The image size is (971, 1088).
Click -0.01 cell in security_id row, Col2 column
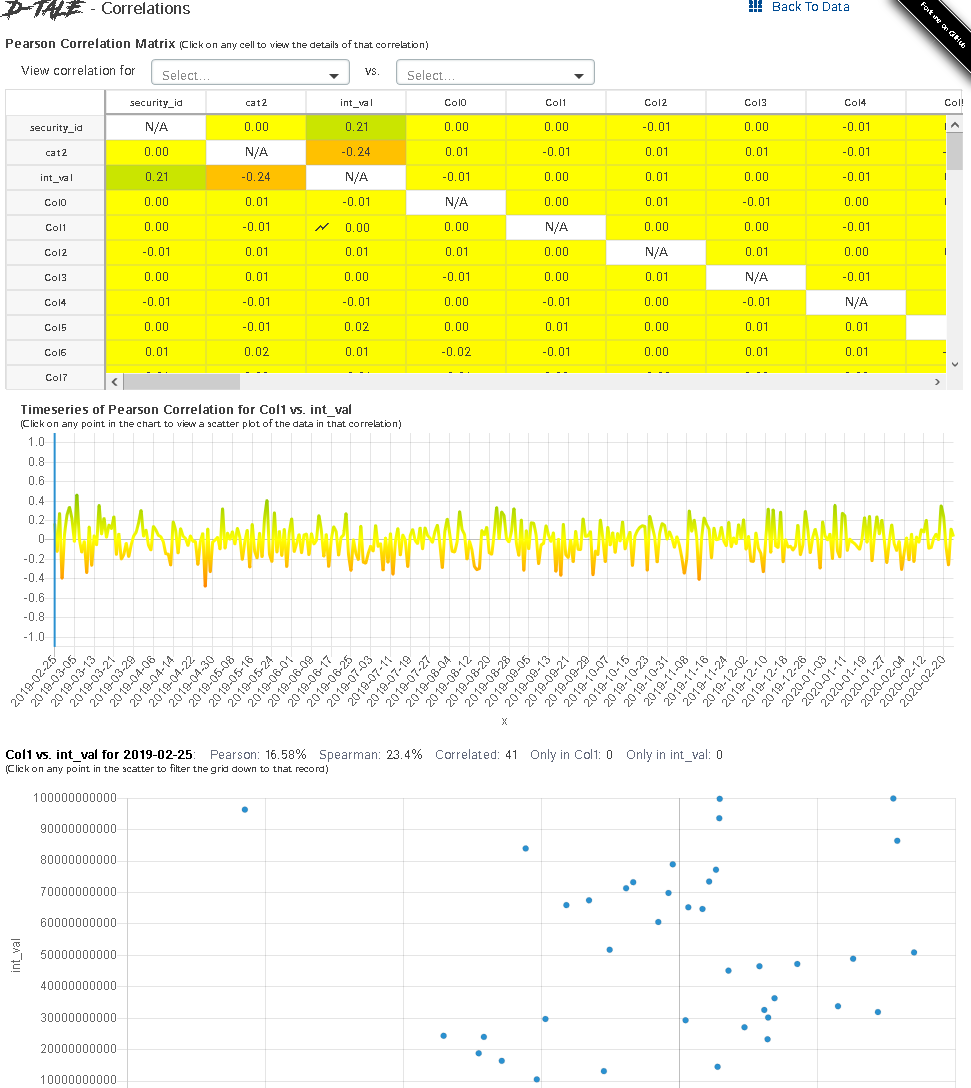tap(656, 127)
